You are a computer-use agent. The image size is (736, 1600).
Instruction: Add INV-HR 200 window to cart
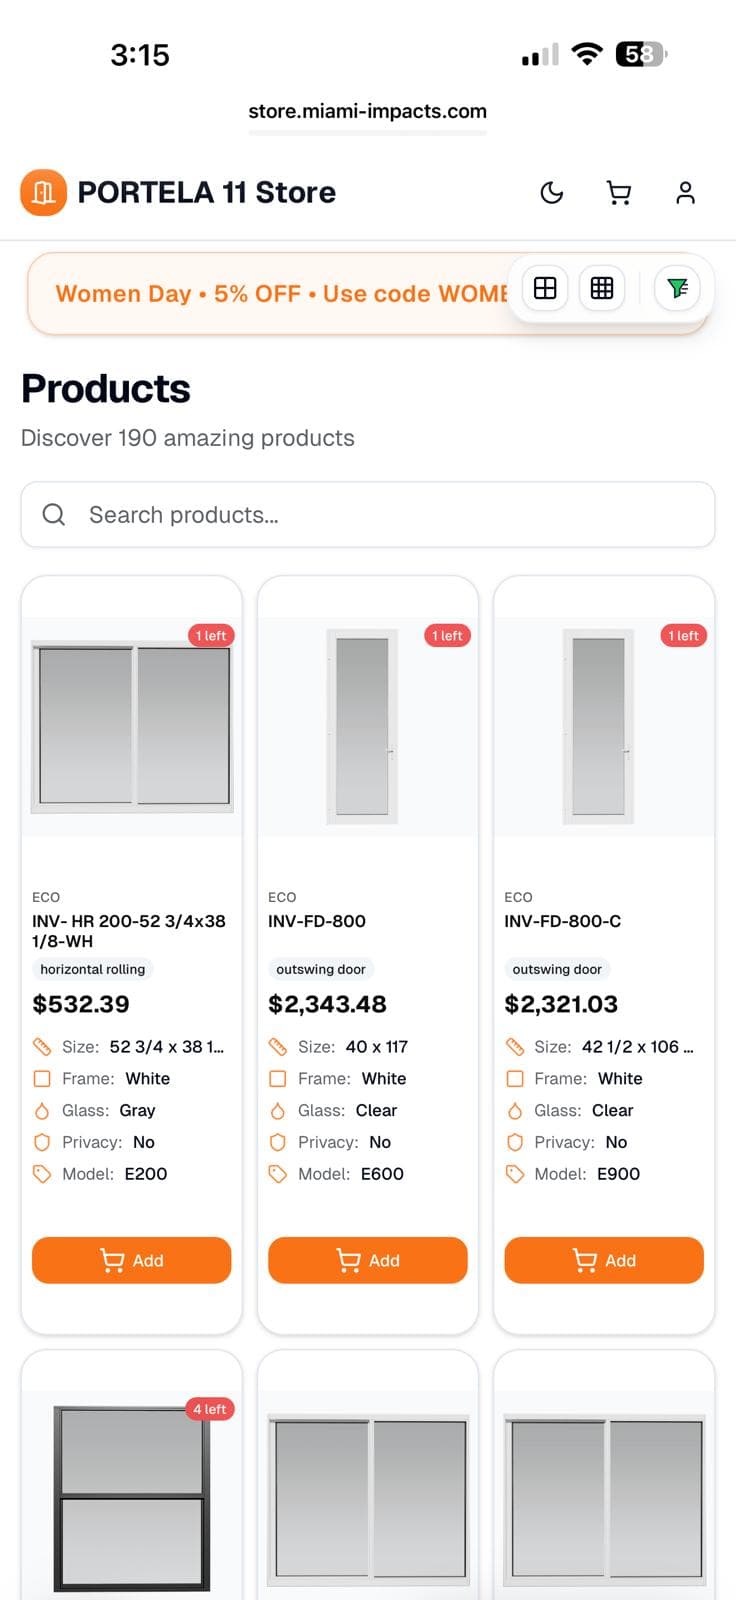tap(132, 1260)
